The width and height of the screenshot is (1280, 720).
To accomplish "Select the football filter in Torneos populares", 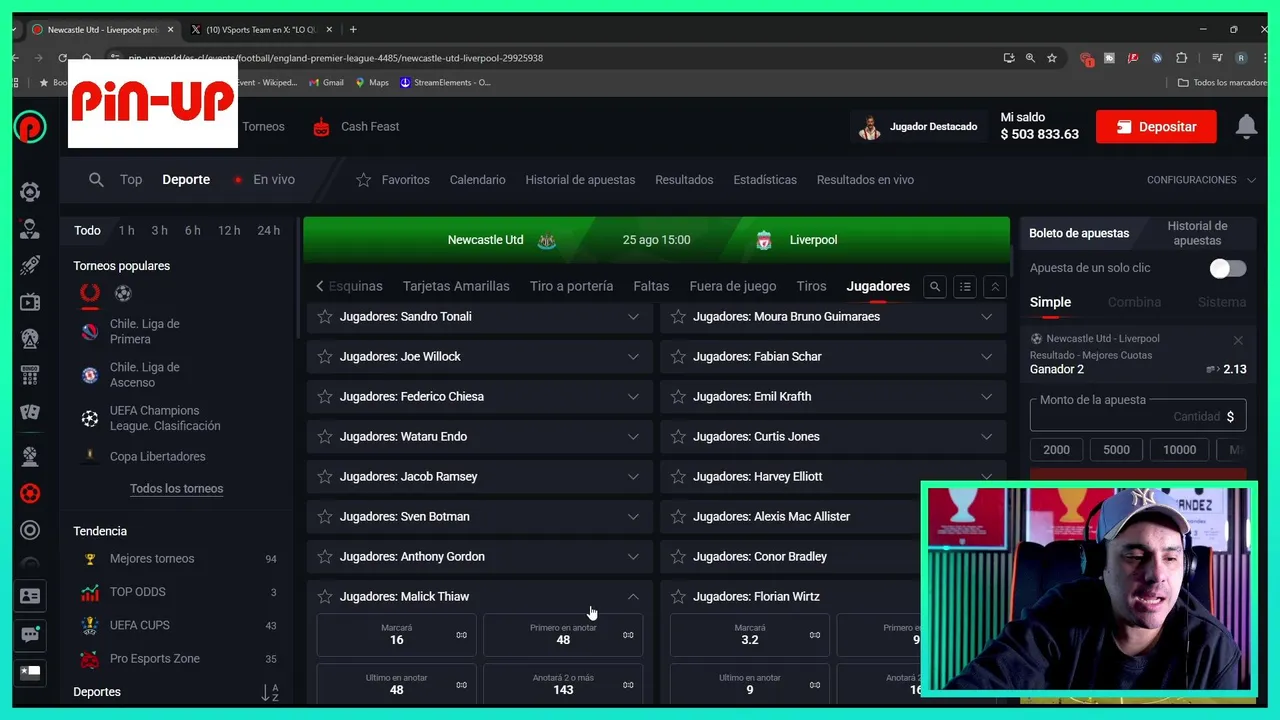I will (123, 293).
